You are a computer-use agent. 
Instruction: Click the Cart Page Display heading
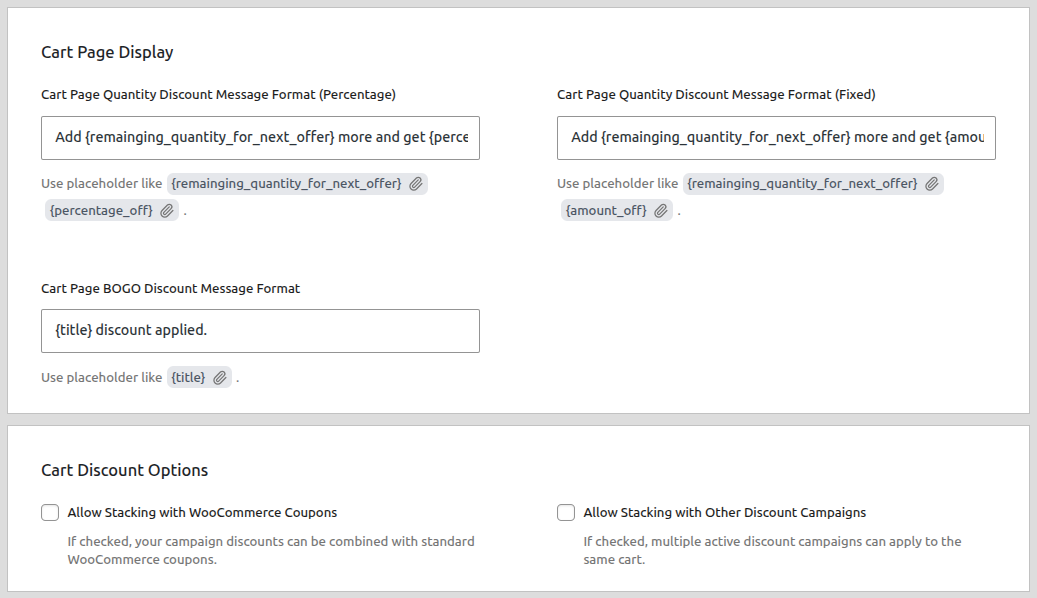[x=107, y=52]
